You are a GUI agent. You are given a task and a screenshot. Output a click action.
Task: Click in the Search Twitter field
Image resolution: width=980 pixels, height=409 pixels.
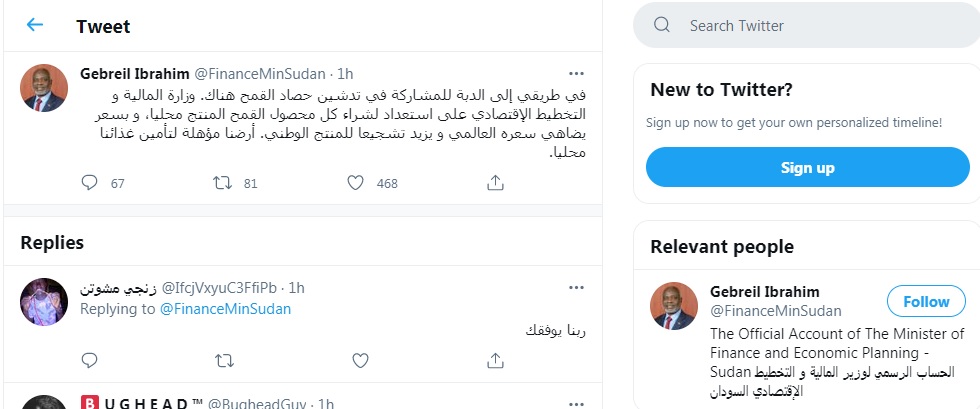(x=820, y=26)
